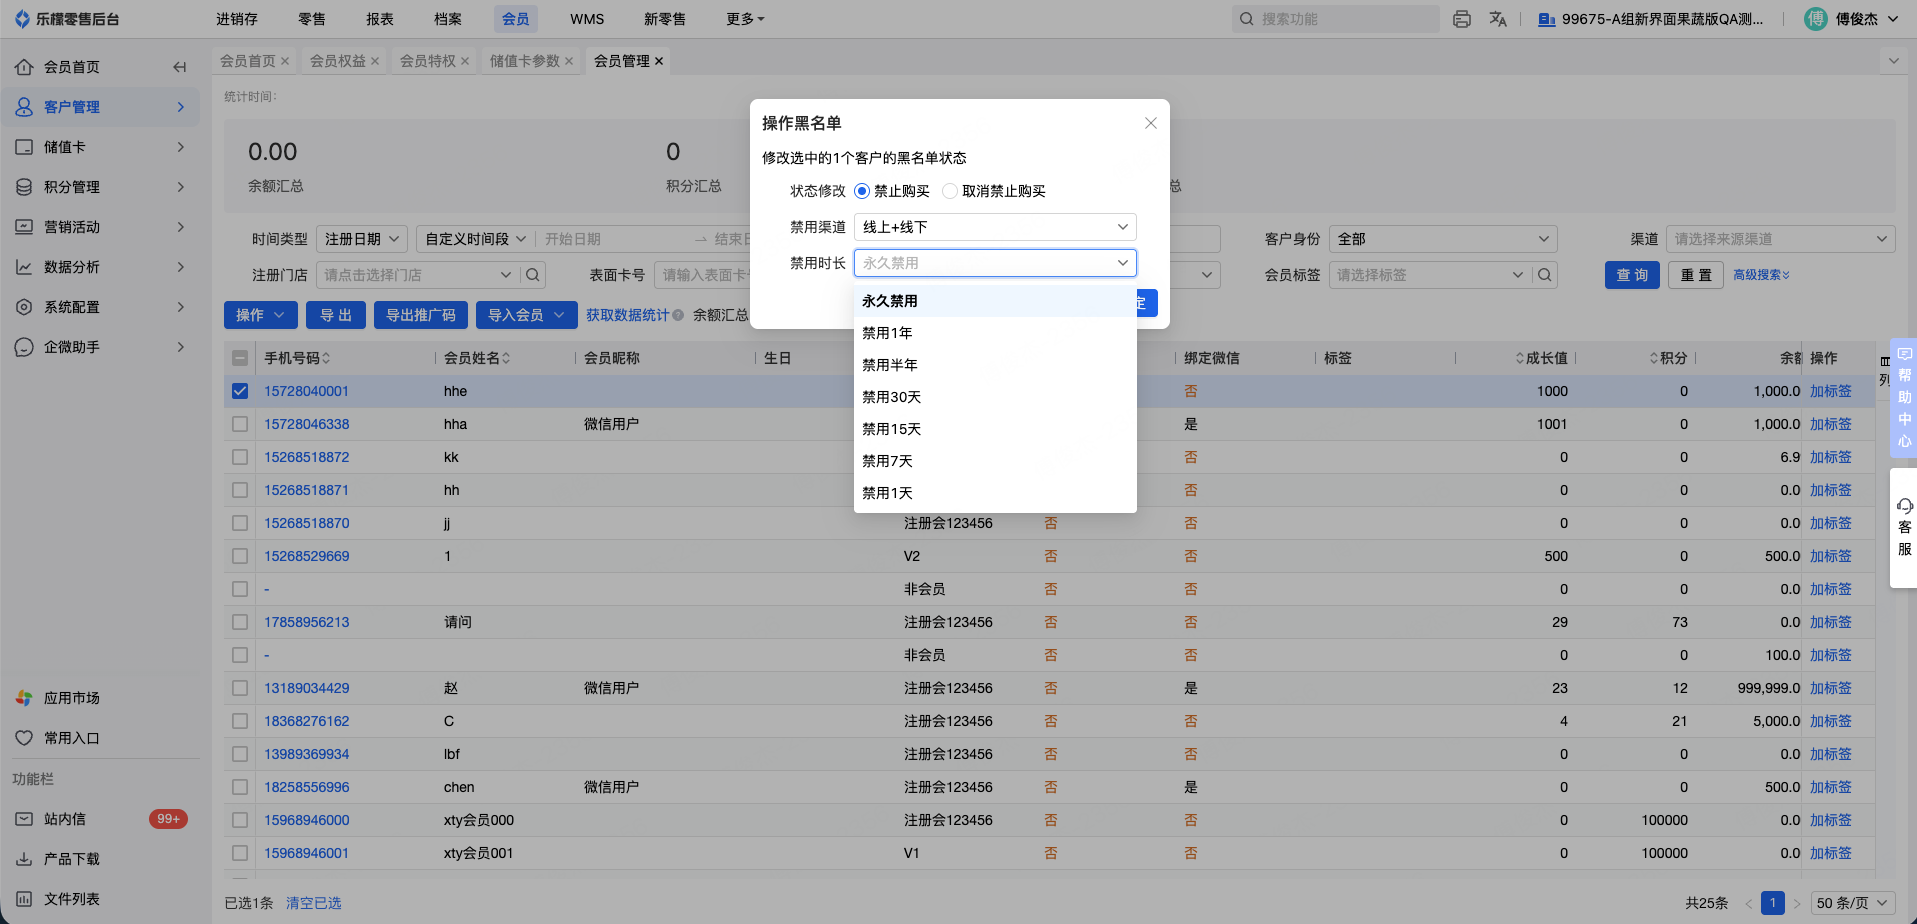
Task: Close the 会员权益 tab
Action: tap(375, 61)
